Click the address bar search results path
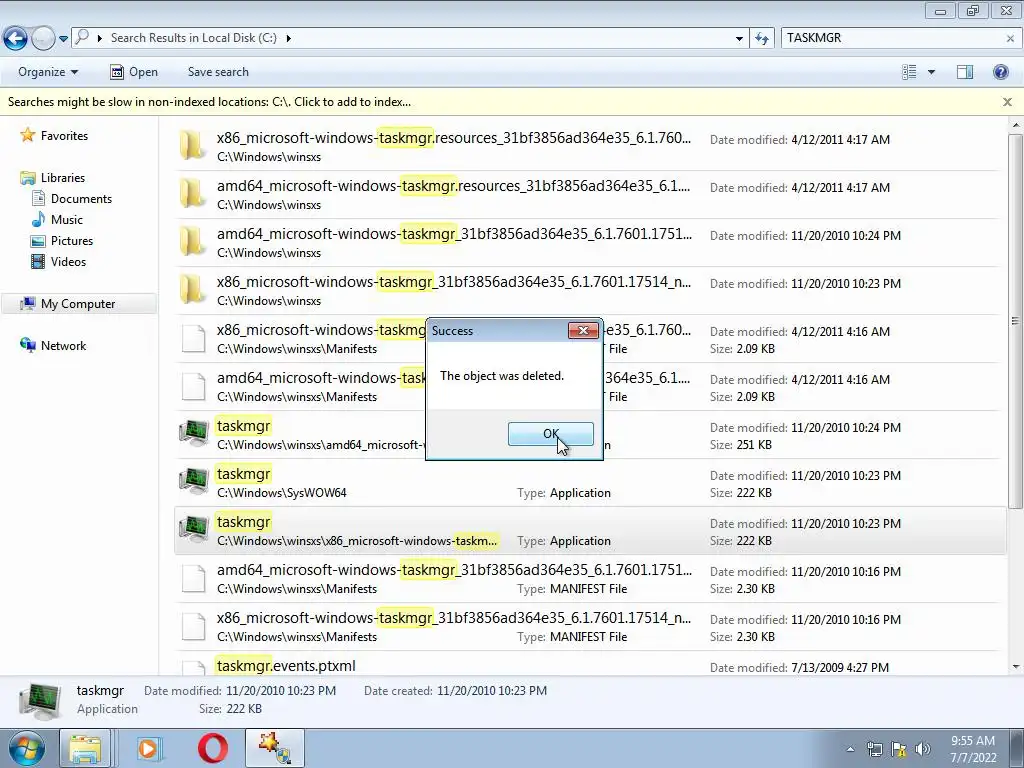The height and width of the screenshot is (768, 1024). pyautogui.click(x=193, y=38)
